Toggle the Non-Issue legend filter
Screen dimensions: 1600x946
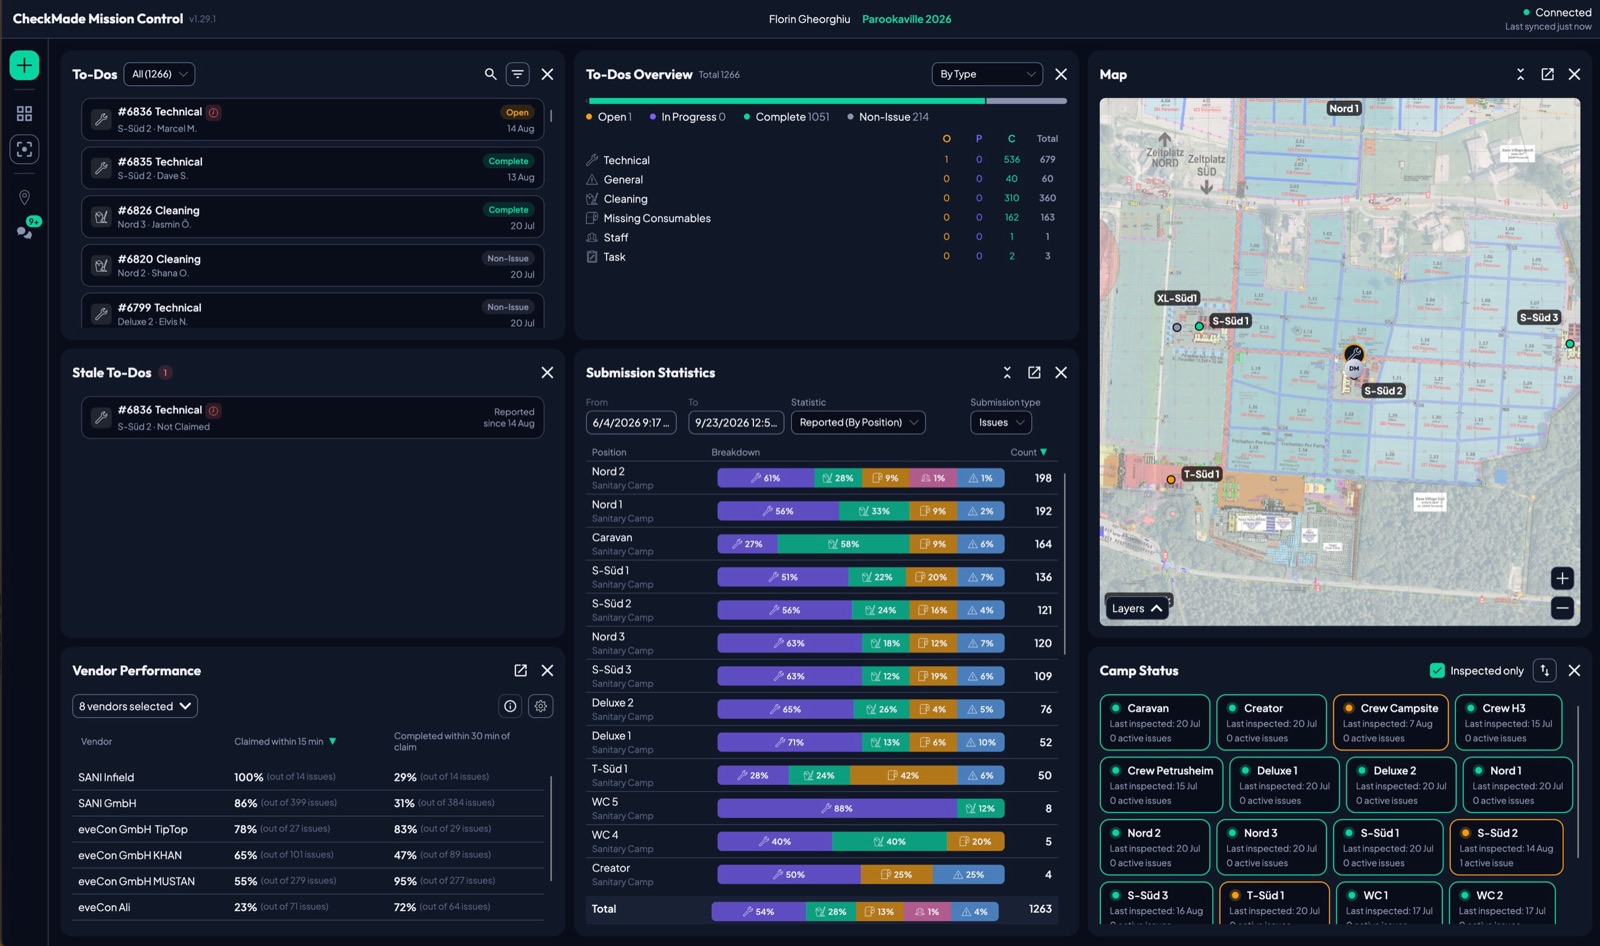(888, 117)
